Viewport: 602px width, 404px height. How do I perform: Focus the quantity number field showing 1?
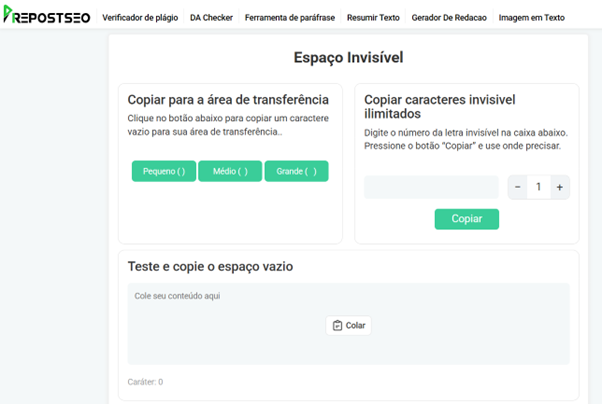click(x=538, y=187)
